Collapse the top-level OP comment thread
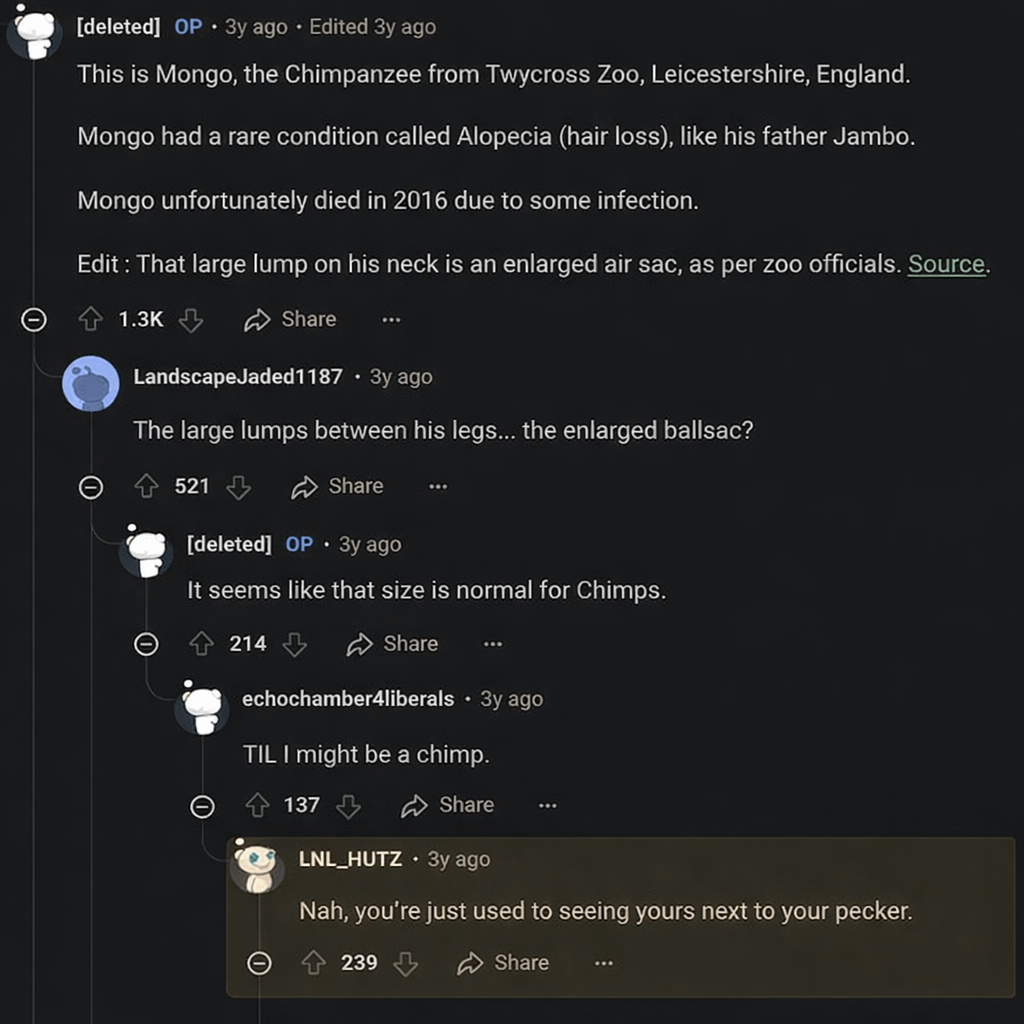The height and width of the screenshot is (1024, 1024). pos(34,320)
